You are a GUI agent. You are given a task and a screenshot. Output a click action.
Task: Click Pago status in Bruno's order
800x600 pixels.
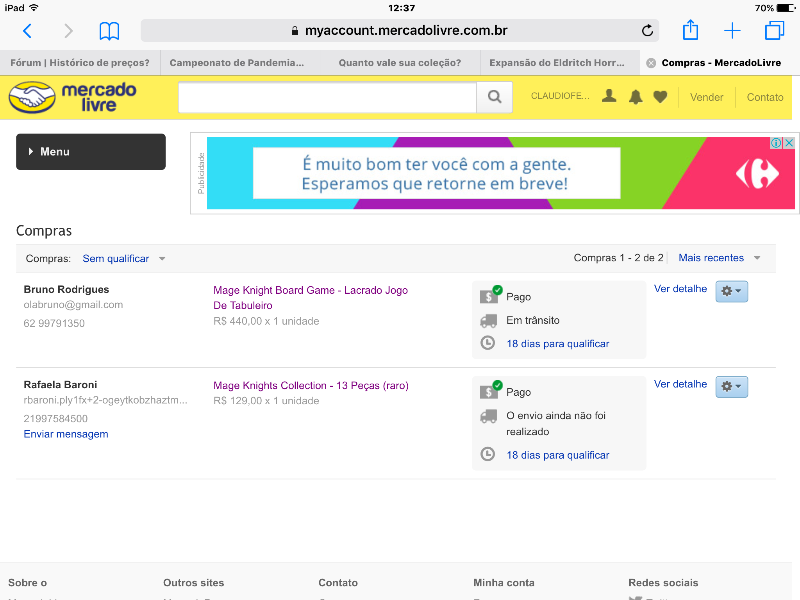click(518, 297)
